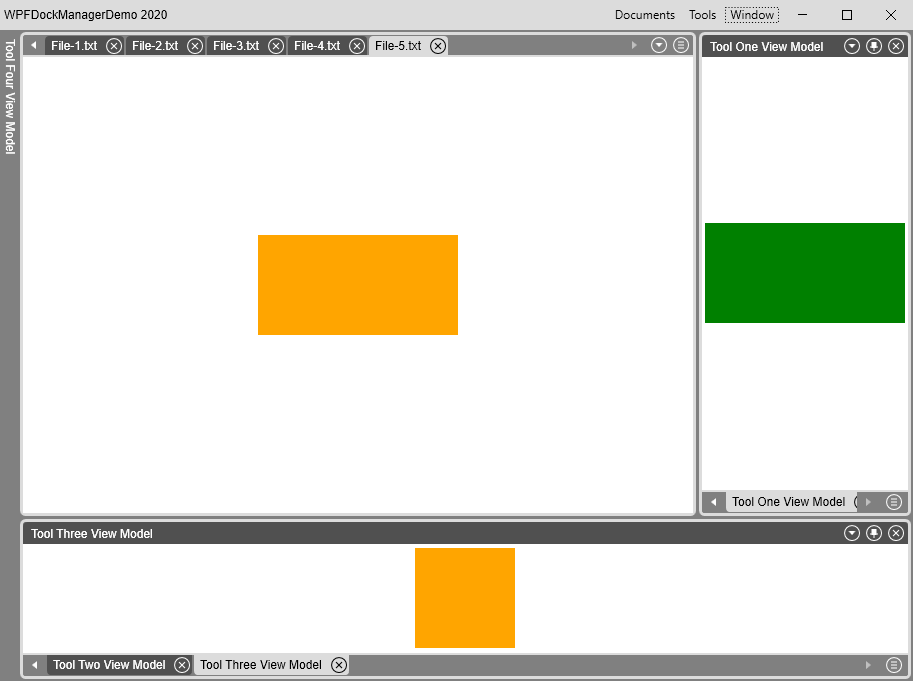Open document pane dropdown arrow menu
The width and height of the screenshot is (913, 681).
pos(659,45)
